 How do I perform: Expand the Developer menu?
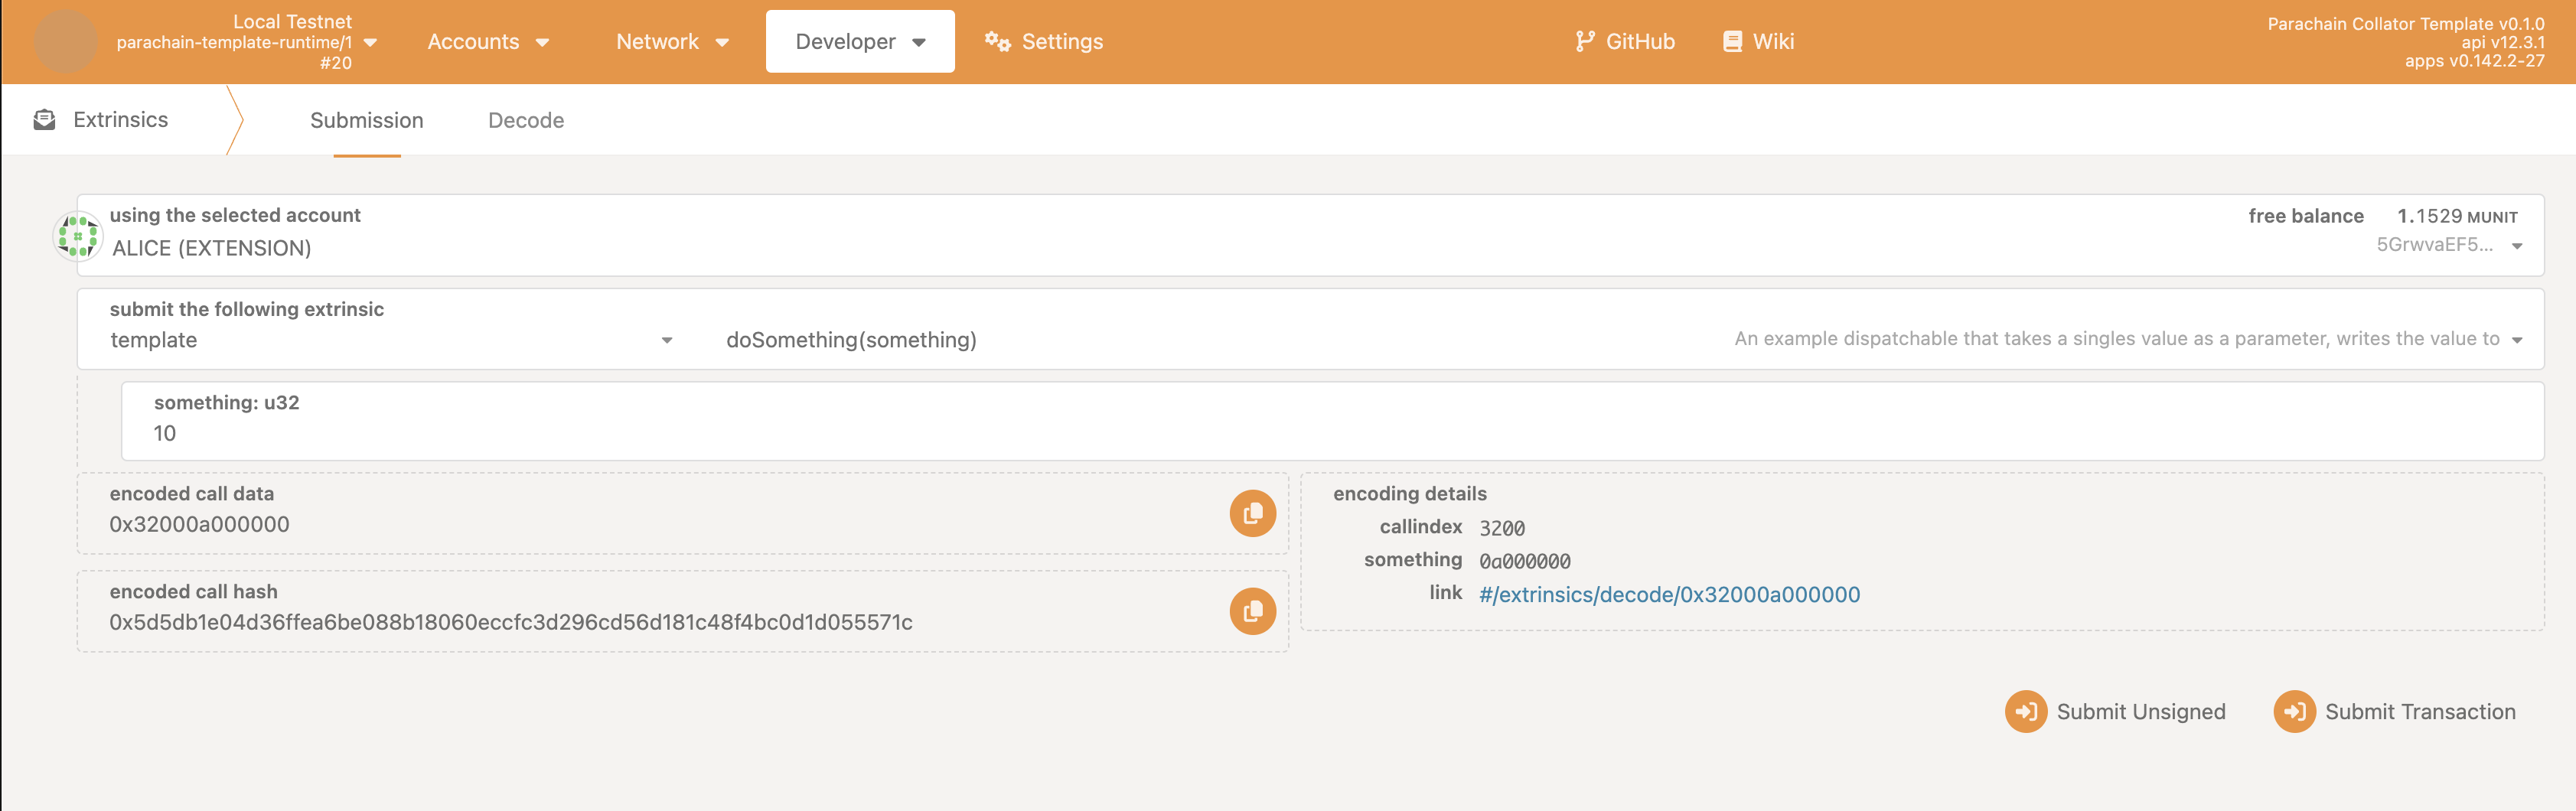tap(860, 41)
